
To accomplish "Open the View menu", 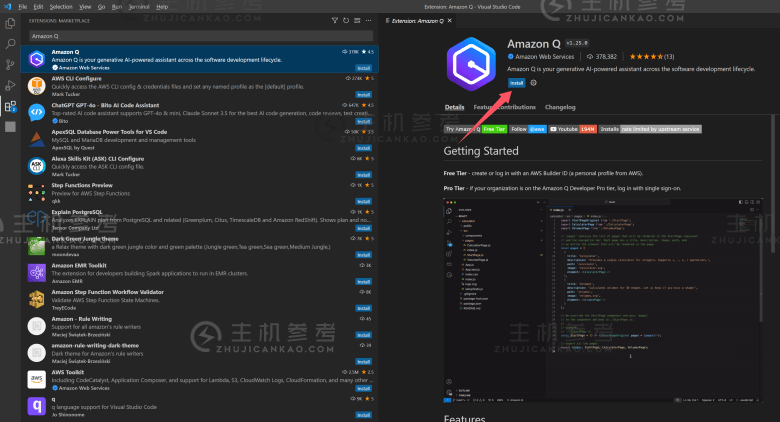I will point(85,6).
